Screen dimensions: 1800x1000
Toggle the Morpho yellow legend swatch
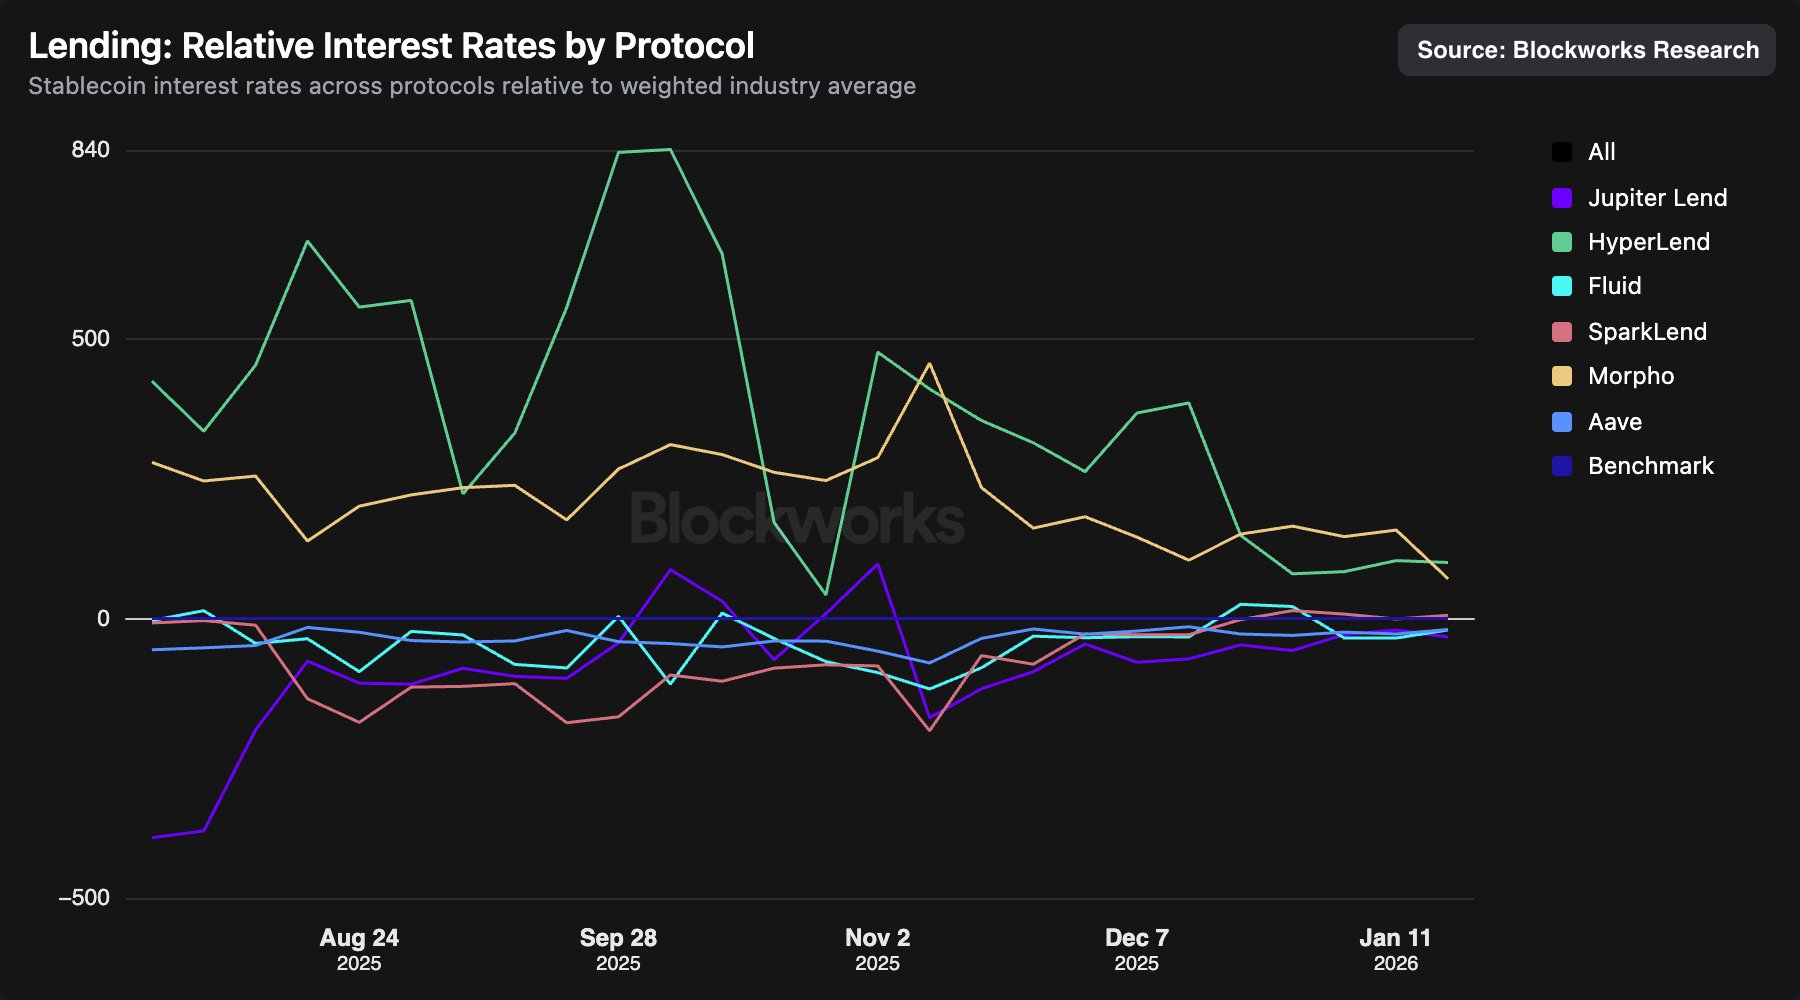pos(1562,376)
